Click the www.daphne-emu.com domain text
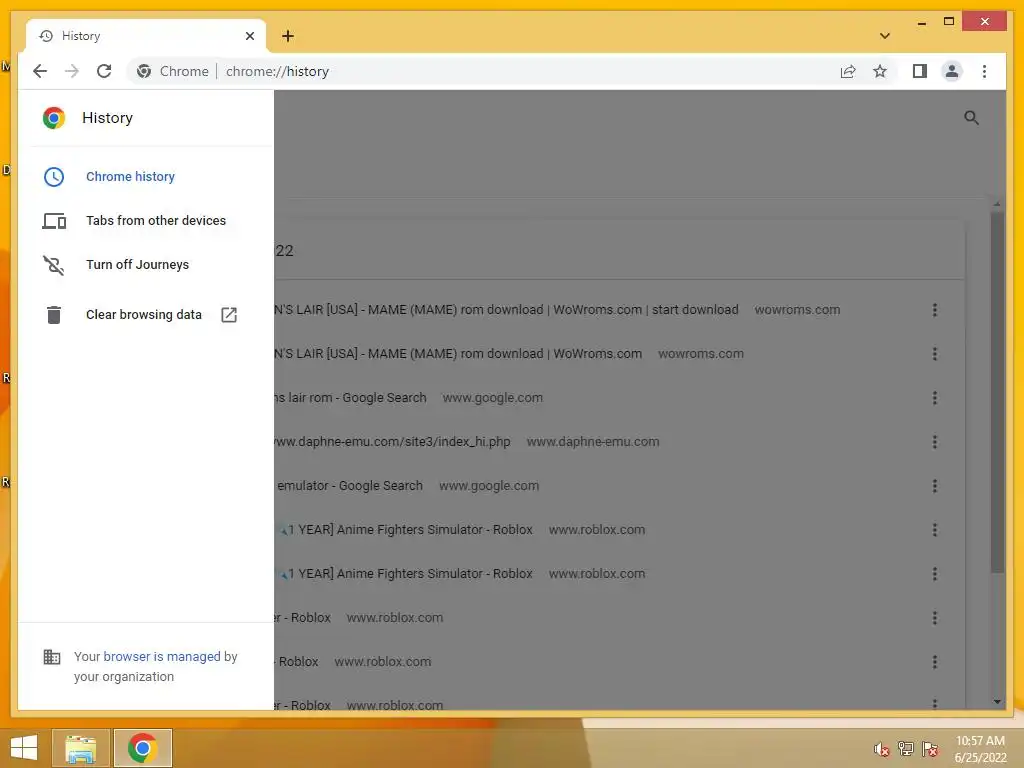Screen dimensions: 1024x768 pyautogui.click(x=593, y=441)
